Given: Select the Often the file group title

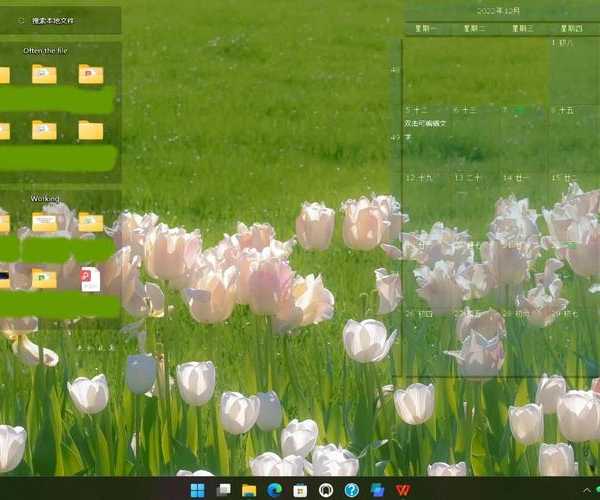Looking at the screenshot, I should tap(45, 50).
